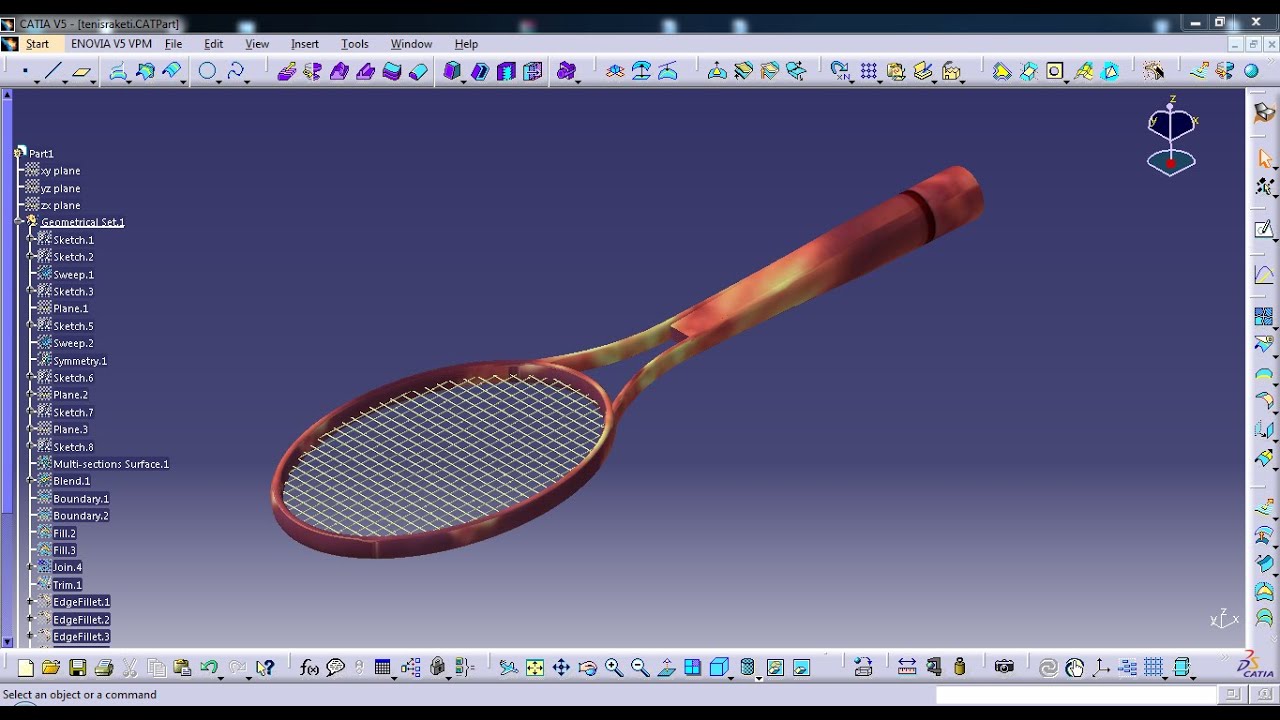Click the Fit All In view icon
Image resolution: width=1280 pixels, height=720 pixels.
coord(535,668)
